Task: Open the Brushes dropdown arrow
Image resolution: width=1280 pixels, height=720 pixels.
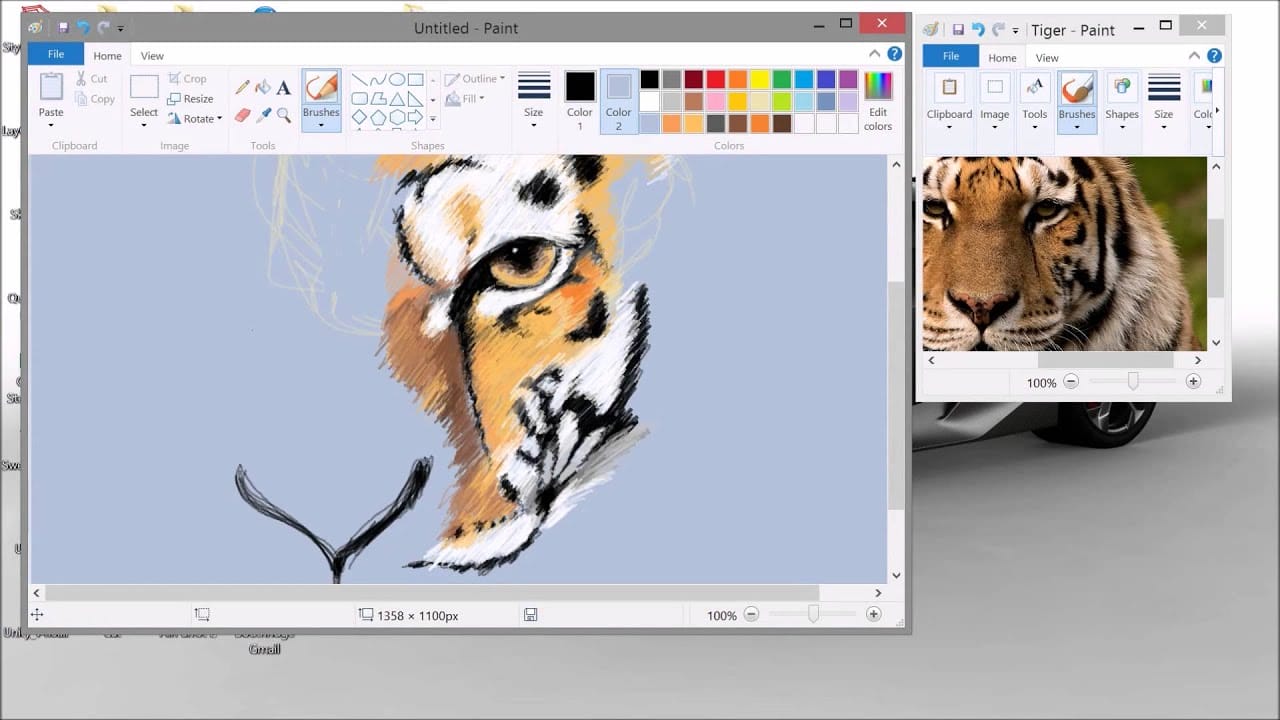Action: pyautogui.click(x=321, y=124)
